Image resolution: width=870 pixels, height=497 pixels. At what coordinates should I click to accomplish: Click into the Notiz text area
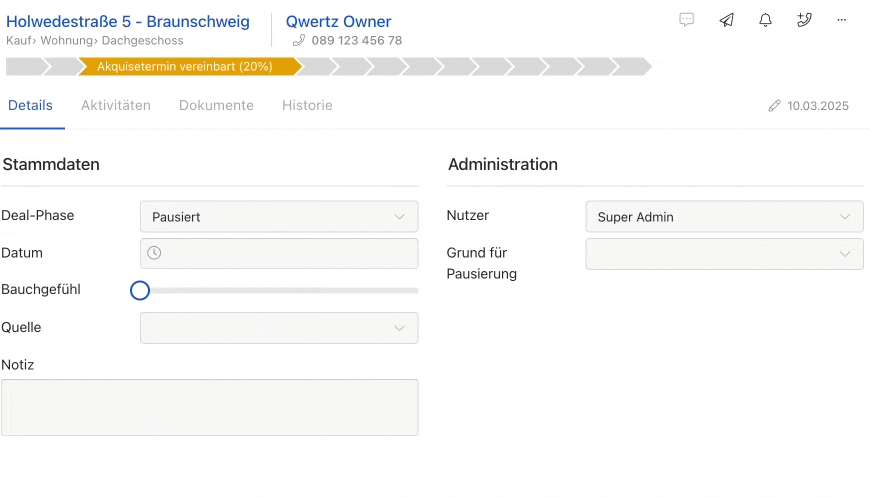click(210, 407)
